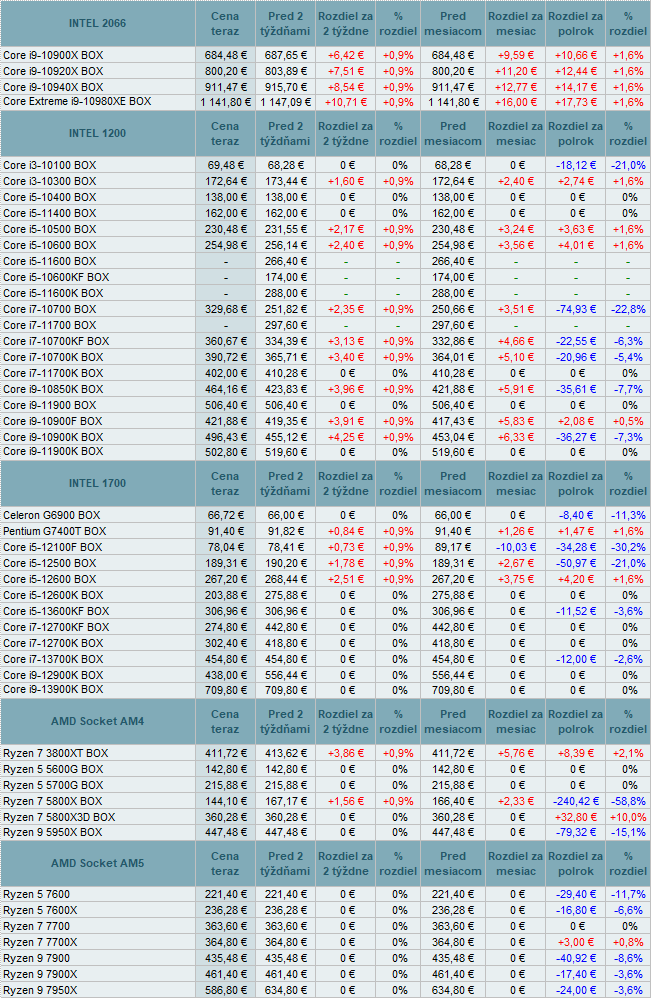Viewport: 651px width, 998px height.
Task: Click the +0,5% percentage cell
Action: click(x=628, y=421)
